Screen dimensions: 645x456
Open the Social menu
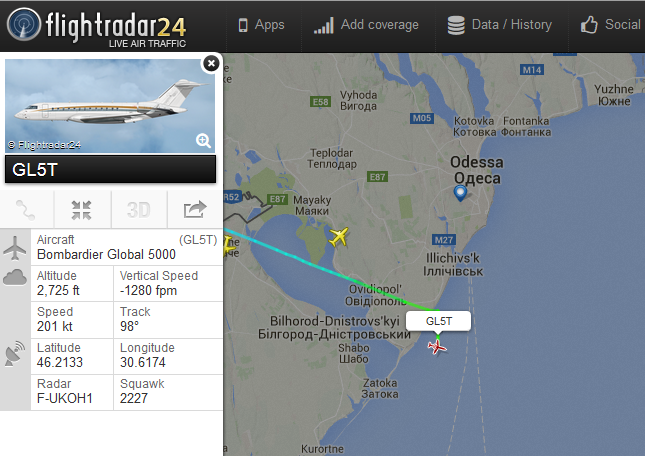611,25
